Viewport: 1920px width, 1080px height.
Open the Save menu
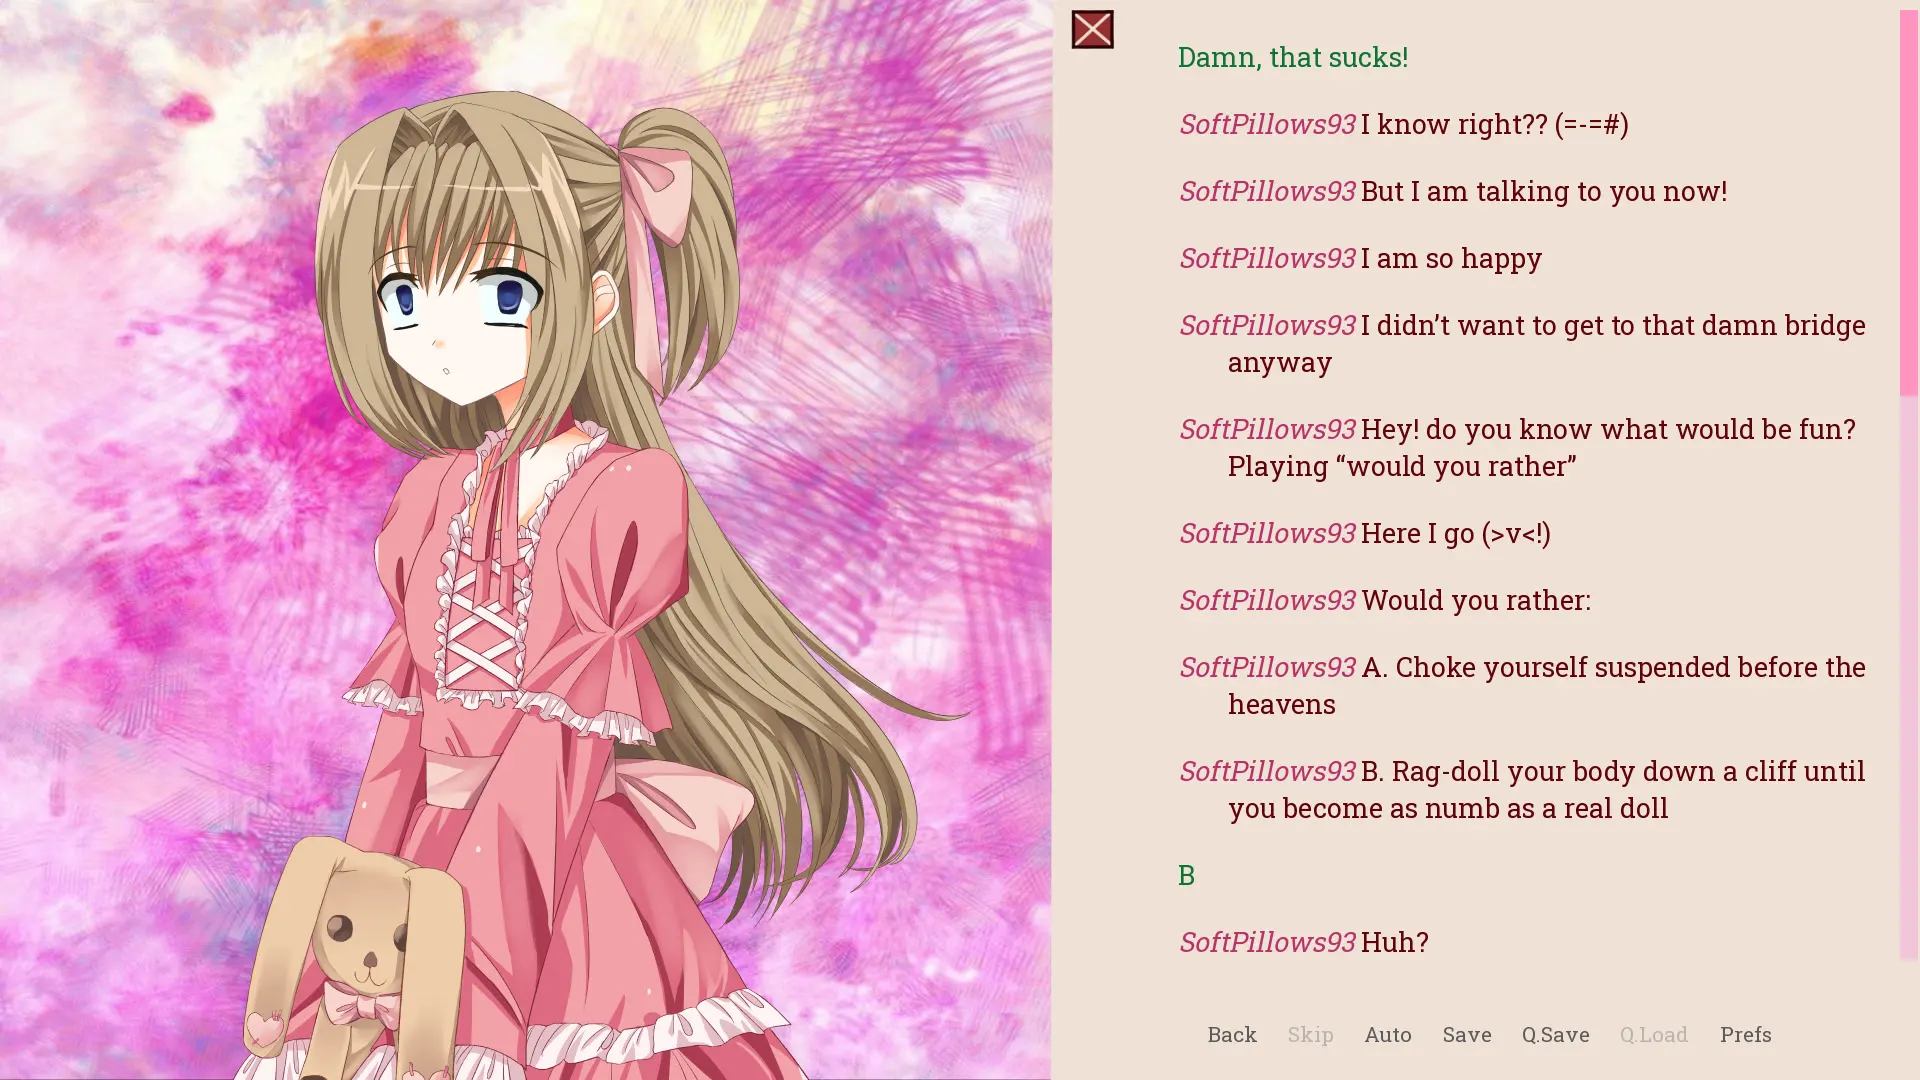tap(1466, 1034)
